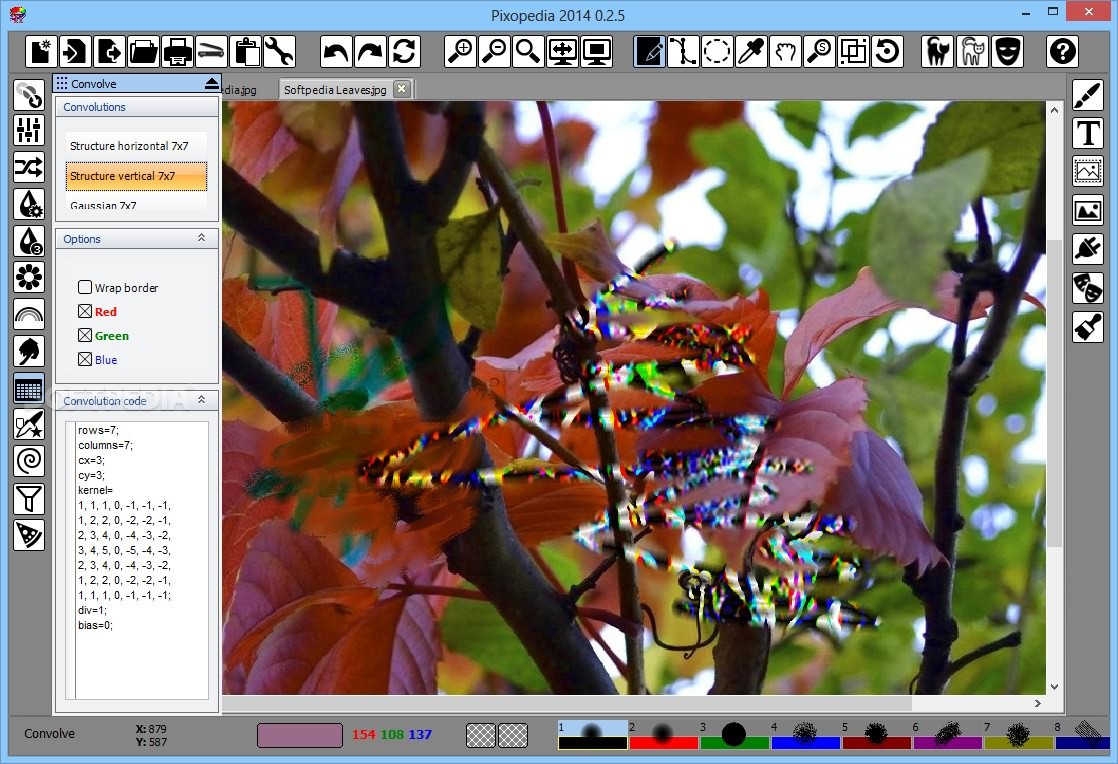Click the current color mauve swatch
This screenshot has width=1118, height=764.
tap(299, 735)
